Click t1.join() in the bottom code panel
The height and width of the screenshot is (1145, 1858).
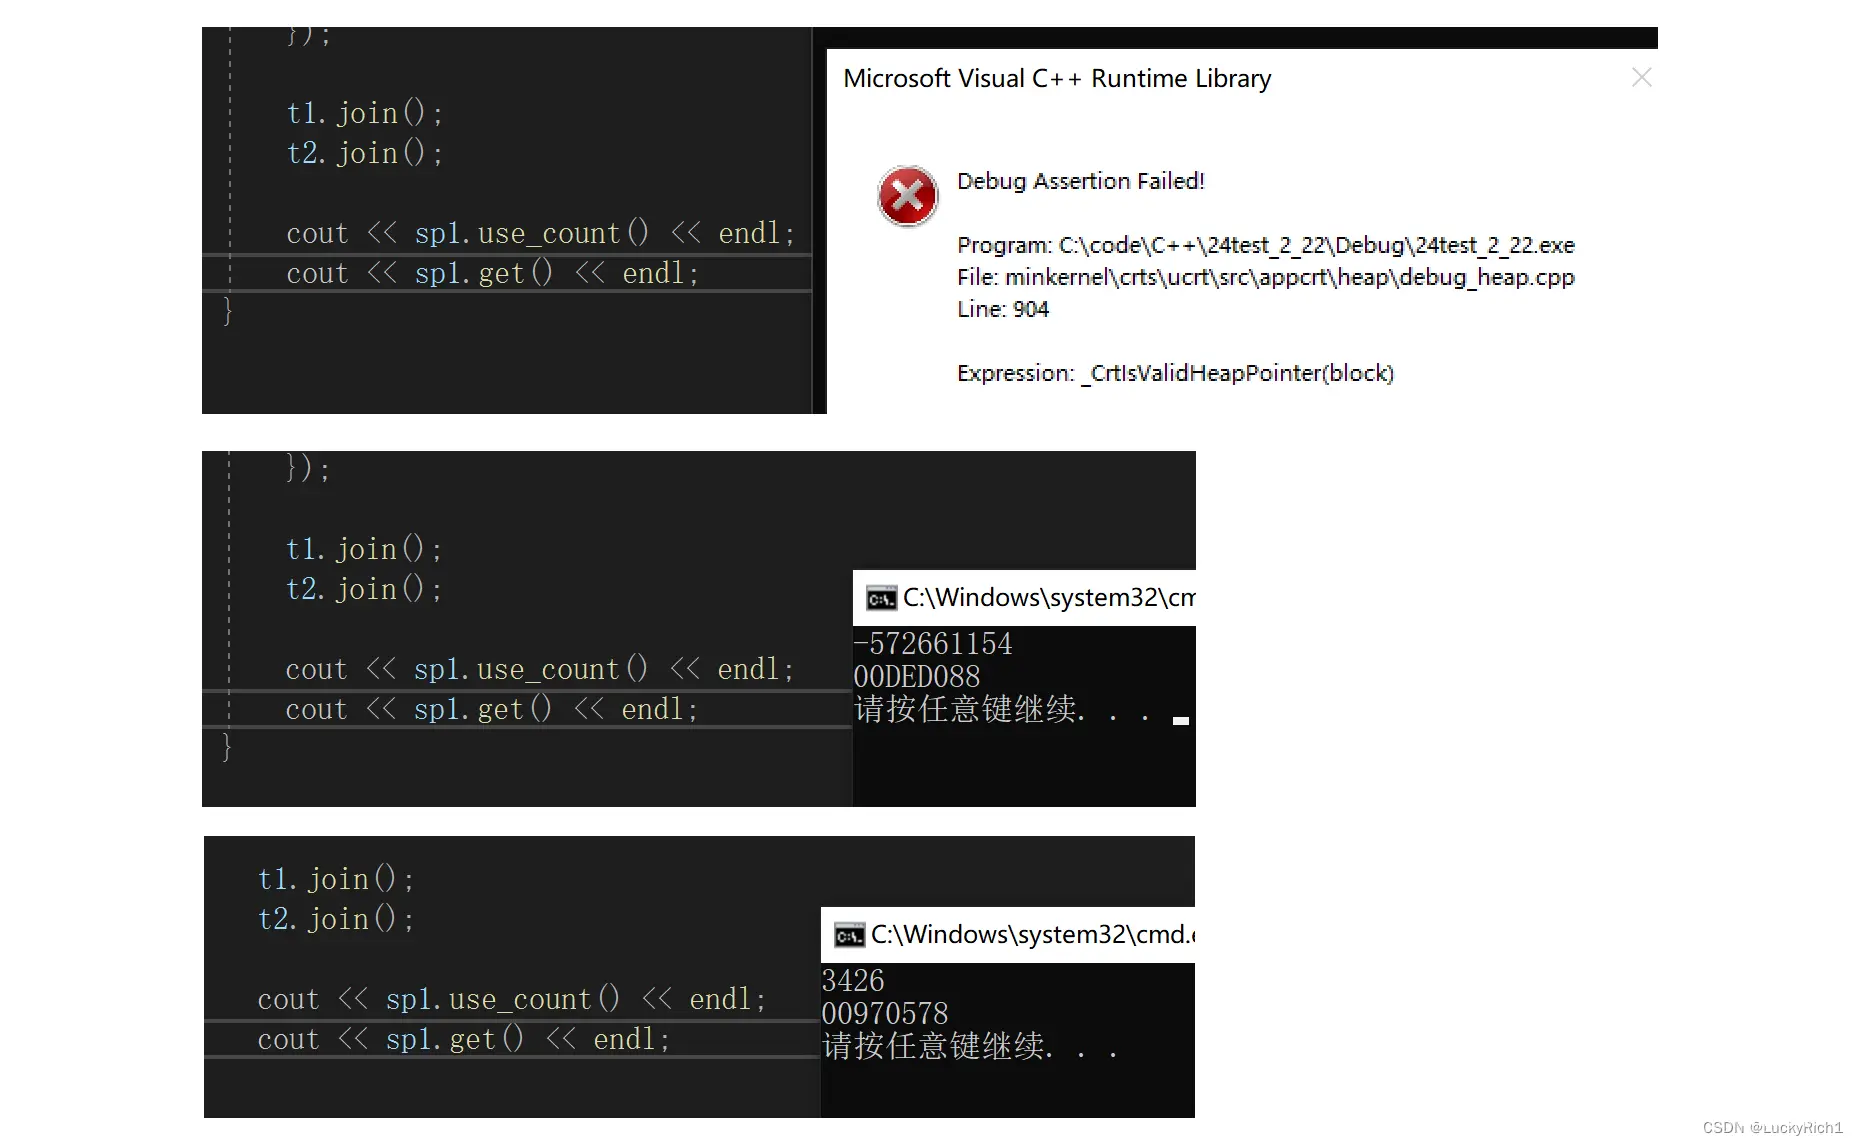point(335,879)
